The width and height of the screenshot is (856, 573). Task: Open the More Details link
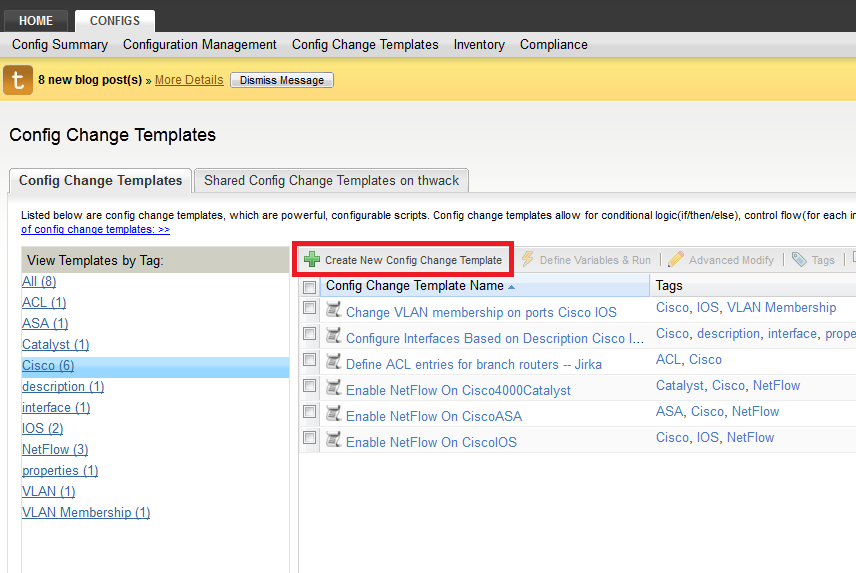click(189, 80)
